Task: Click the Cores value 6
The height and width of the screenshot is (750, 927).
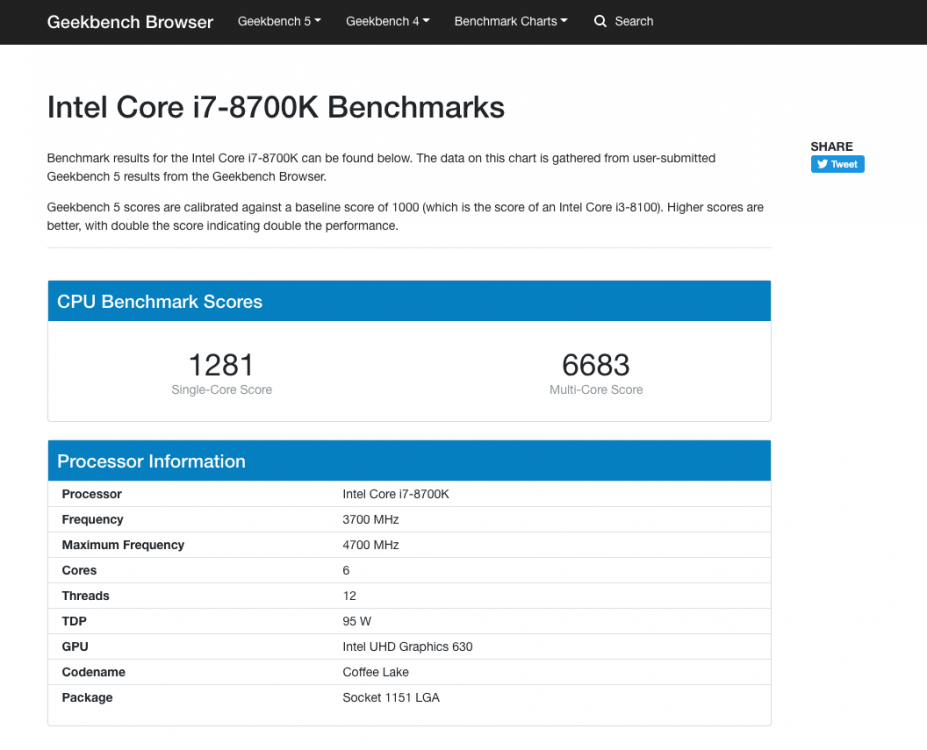Action: (346, 570)
